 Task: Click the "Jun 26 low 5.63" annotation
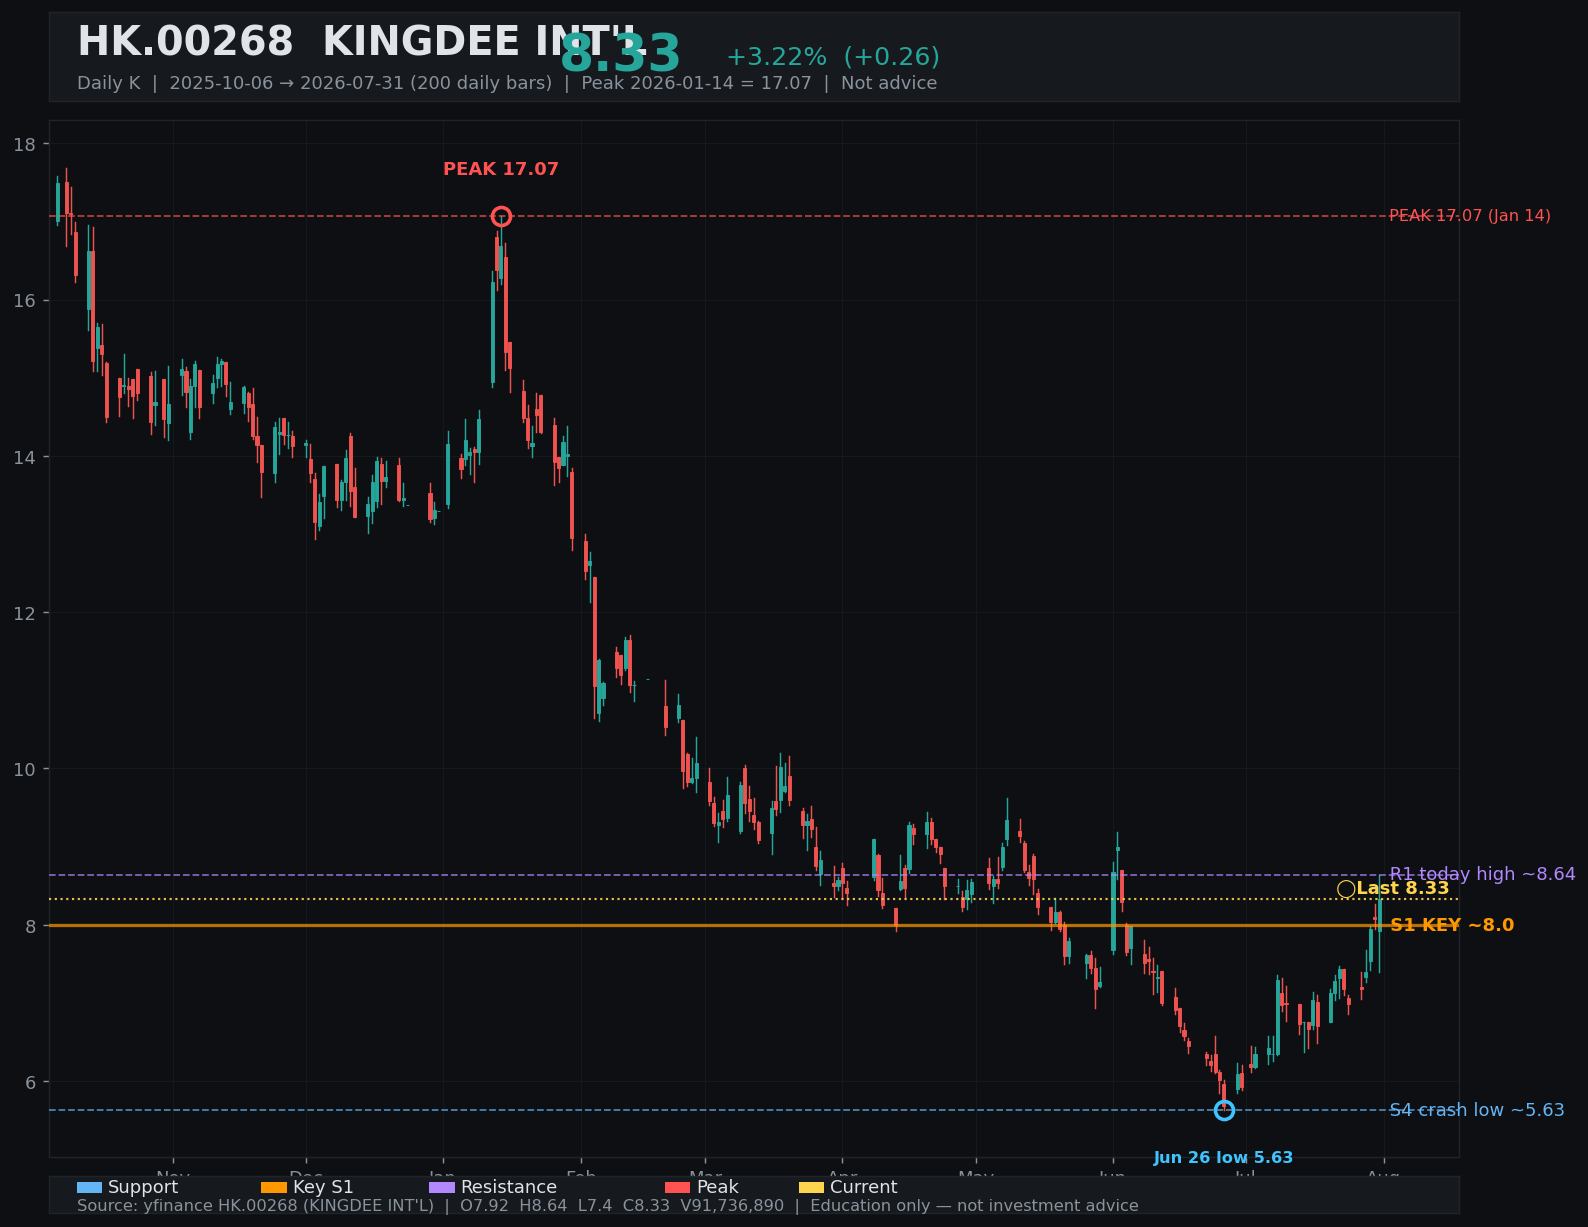1223,1158
